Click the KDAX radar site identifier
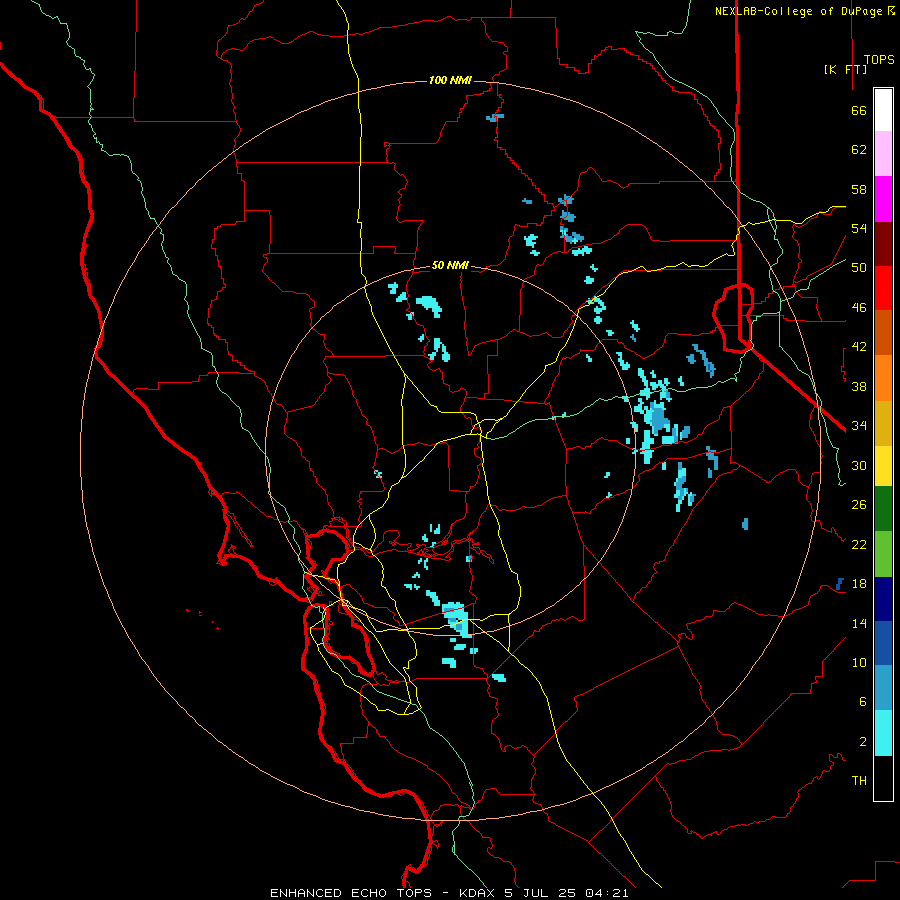The width and height of the screenshot is (900, 900). pyautogui.click(x=478, y=893)
